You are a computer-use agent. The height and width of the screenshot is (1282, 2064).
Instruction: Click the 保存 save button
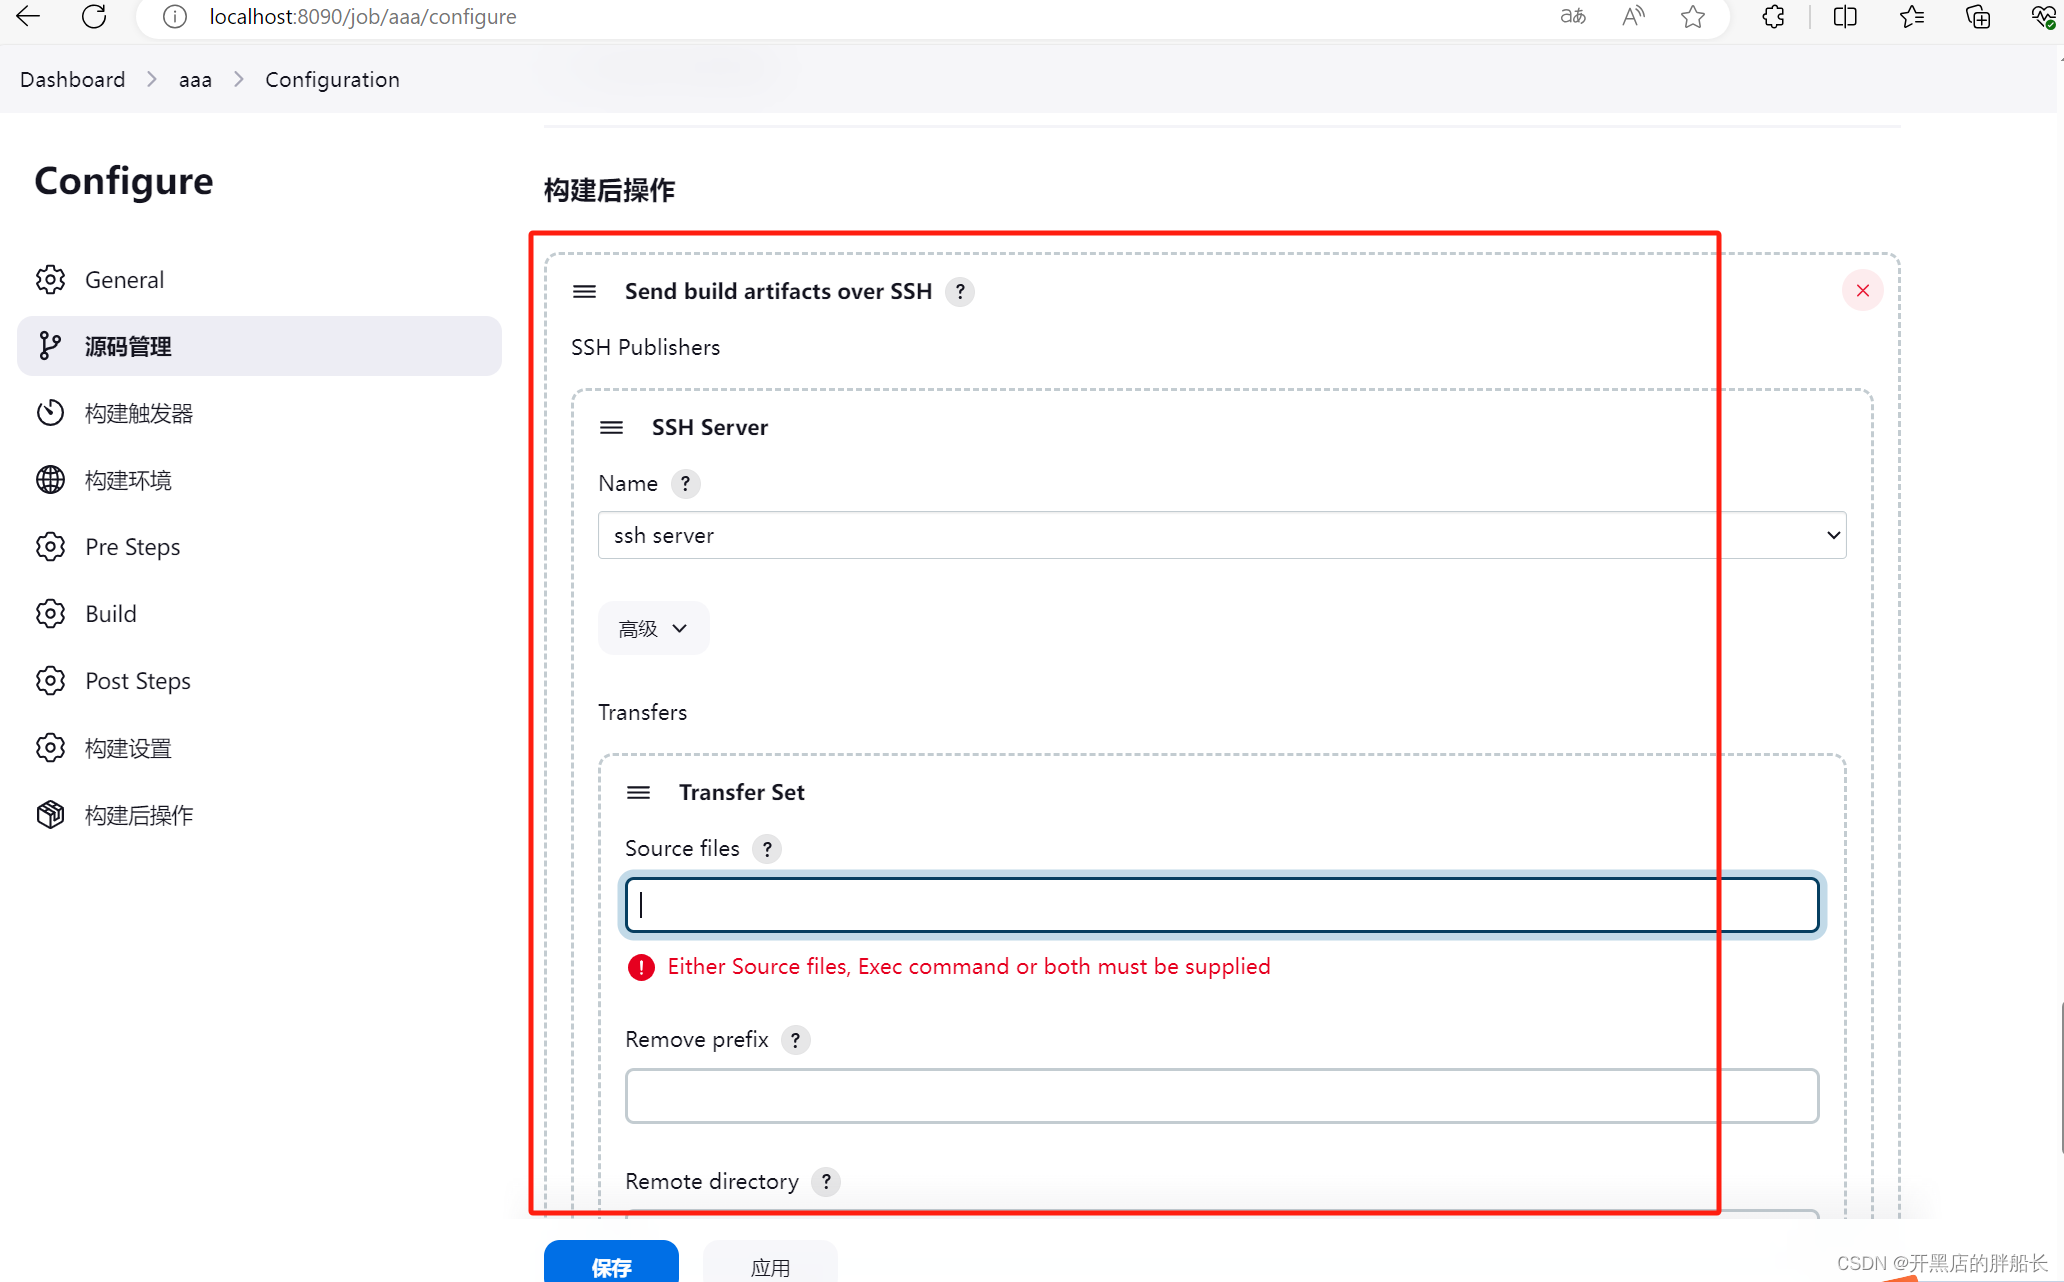(611, 1262)
